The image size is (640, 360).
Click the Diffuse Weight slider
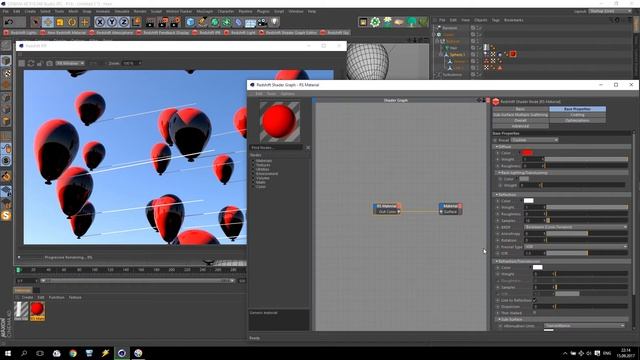point(586,159)
